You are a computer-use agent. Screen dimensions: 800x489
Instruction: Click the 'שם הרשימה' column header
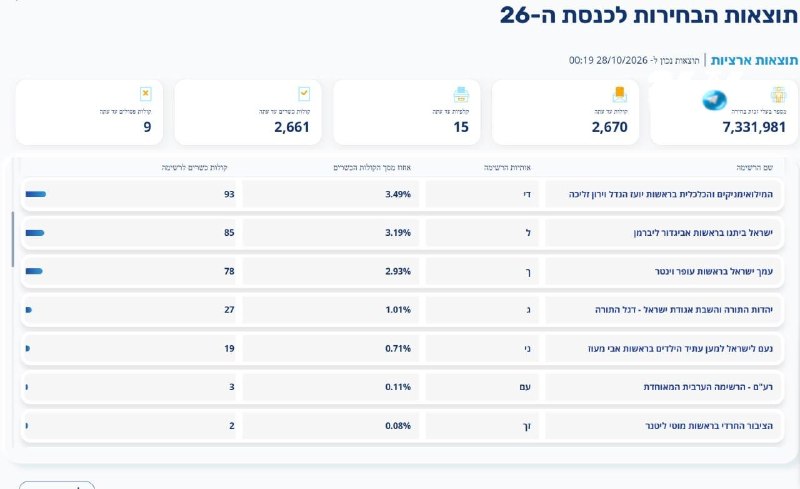[x=755, y=167]
